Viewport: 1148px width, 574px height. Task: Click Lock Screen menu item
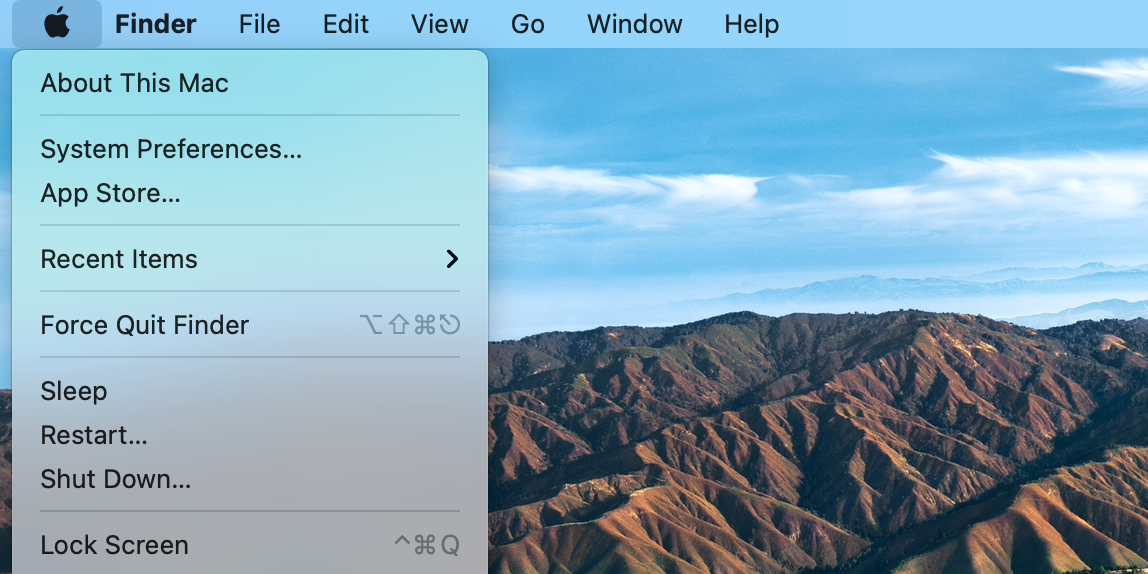click(x=114, y=545)
